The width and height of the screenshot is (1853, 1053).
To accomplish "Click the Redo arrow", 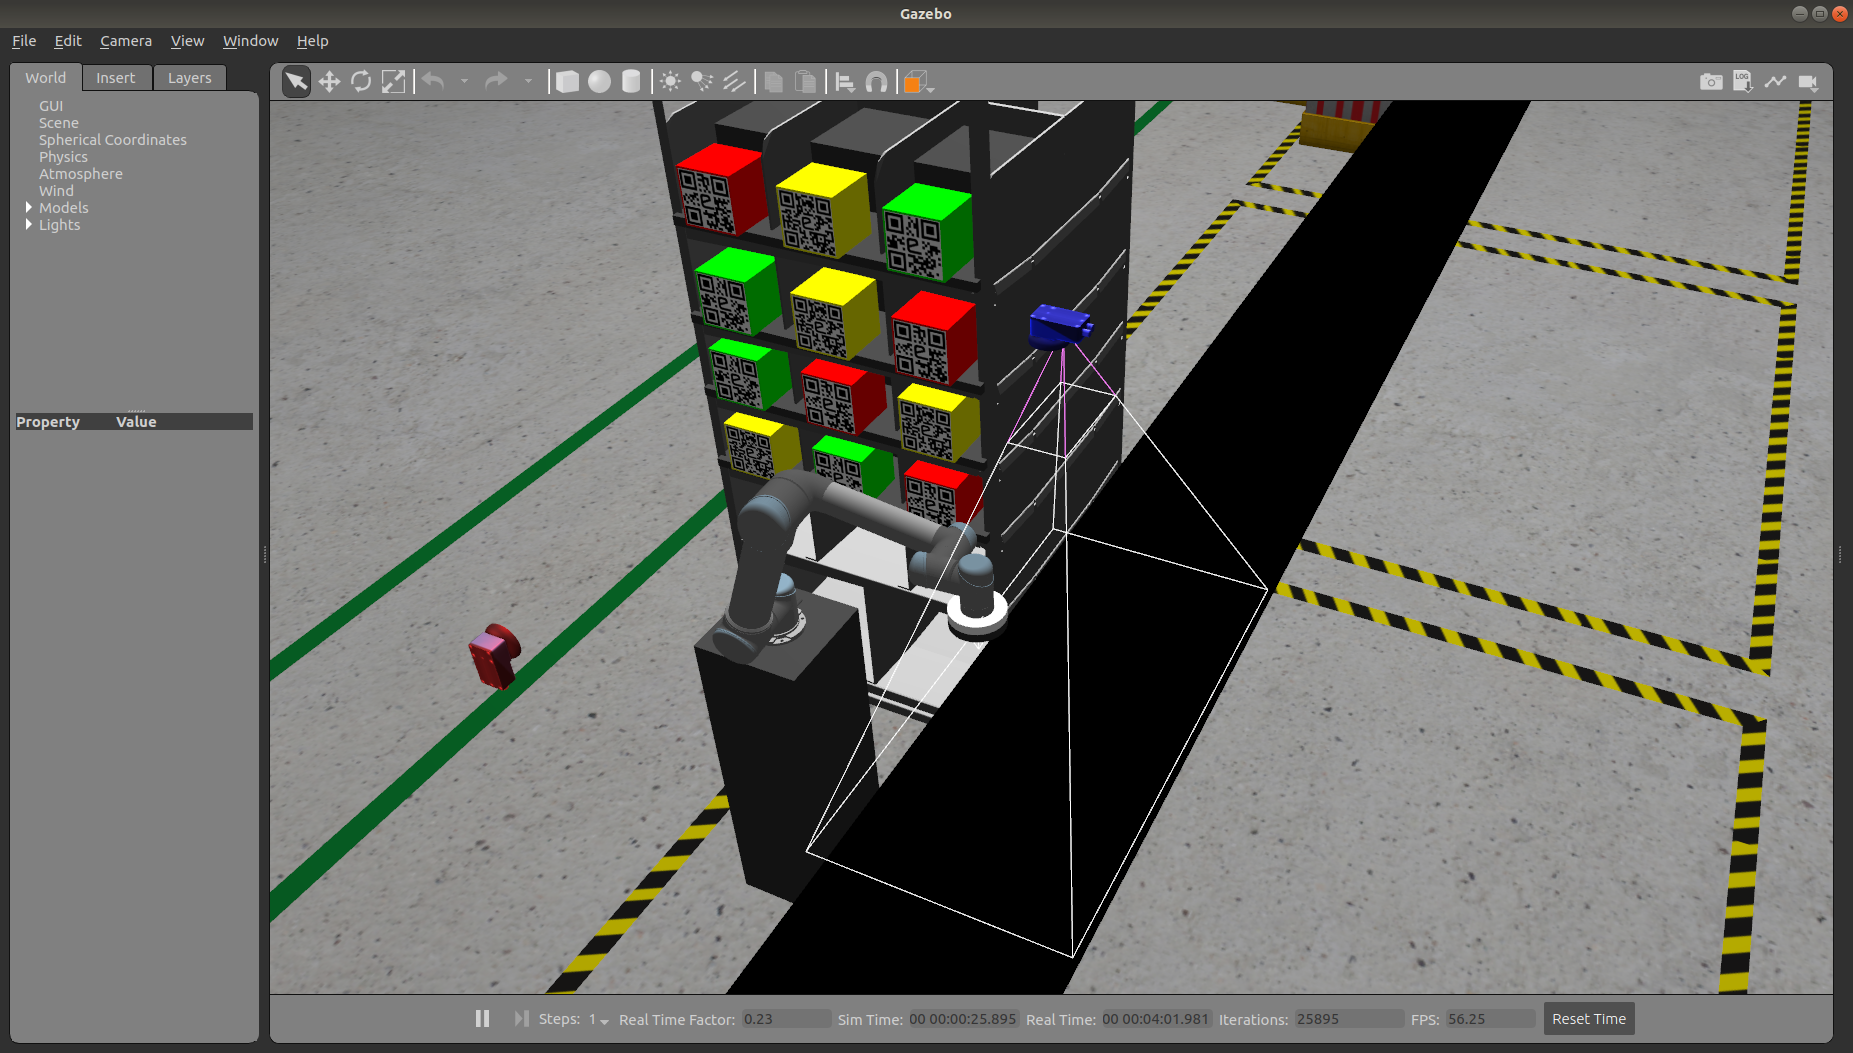I will [x=496, y=81].
